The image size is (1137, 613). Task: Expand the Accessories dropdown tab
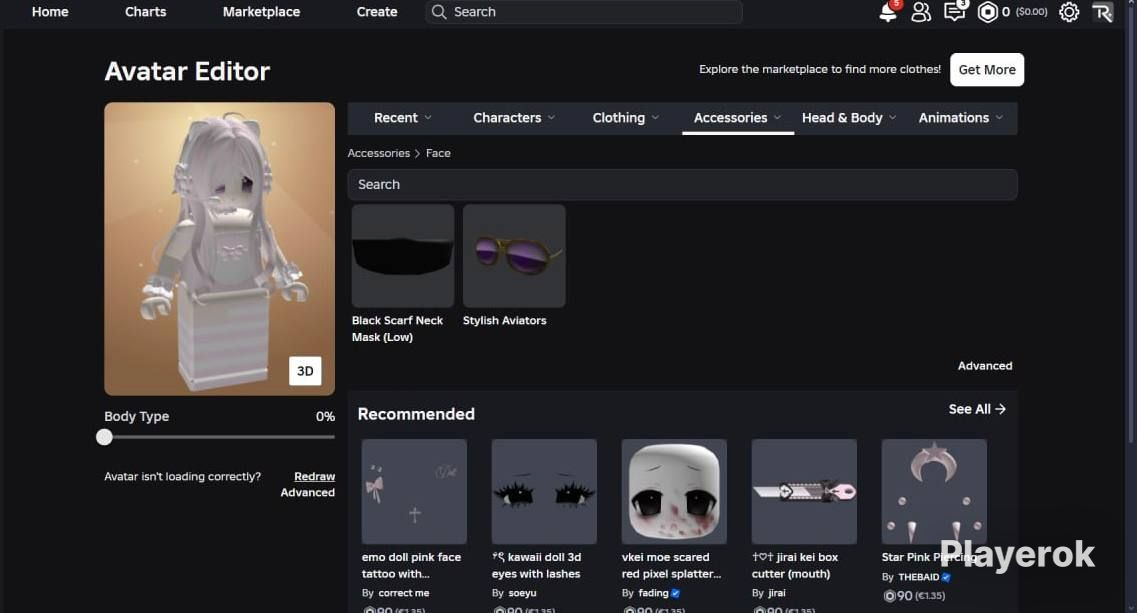(x=737, y=118)
